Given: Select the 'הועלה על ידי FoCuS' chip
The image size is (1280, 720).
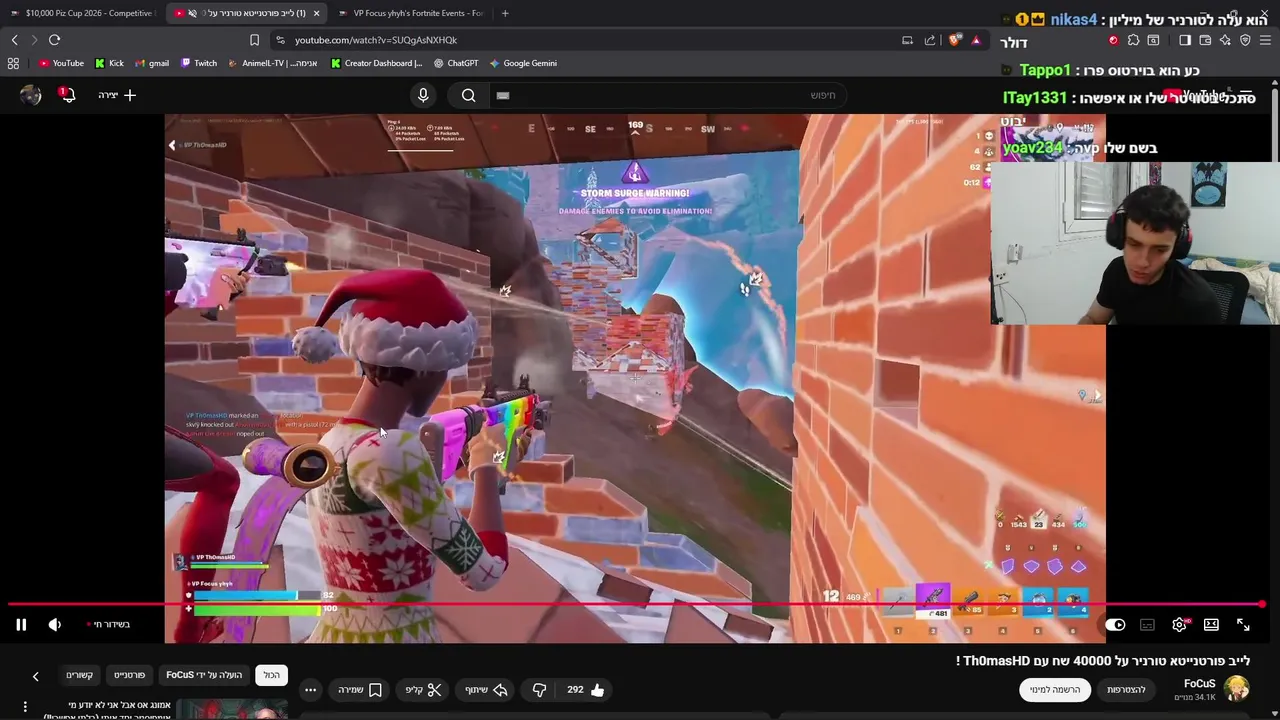Looking at the screenshot, I should (x=204, y=675).
